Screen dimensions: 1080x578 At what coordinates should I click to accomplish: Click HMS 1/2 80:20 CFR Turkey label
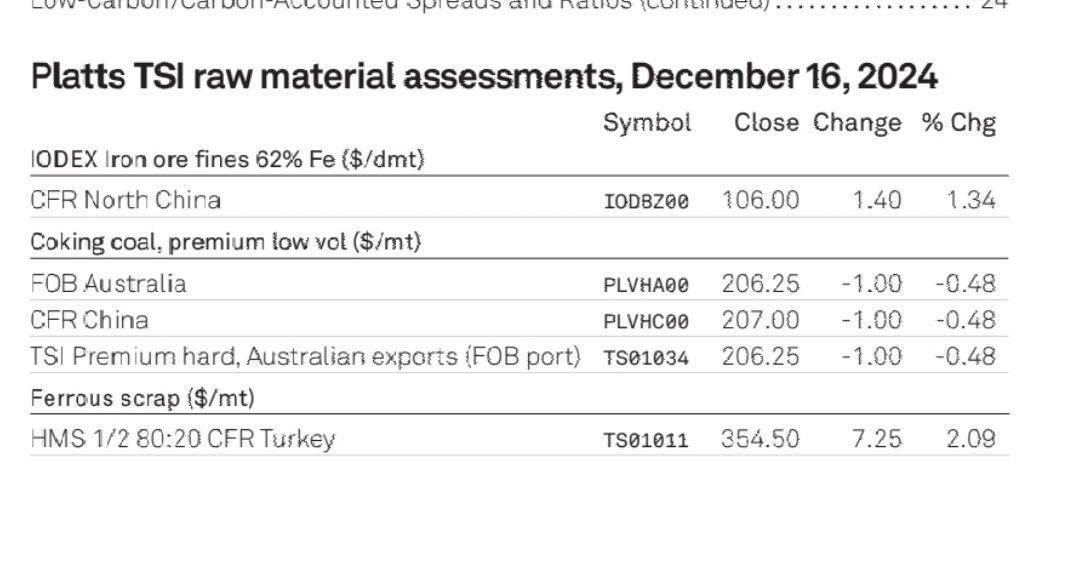[x=183, y=440]
